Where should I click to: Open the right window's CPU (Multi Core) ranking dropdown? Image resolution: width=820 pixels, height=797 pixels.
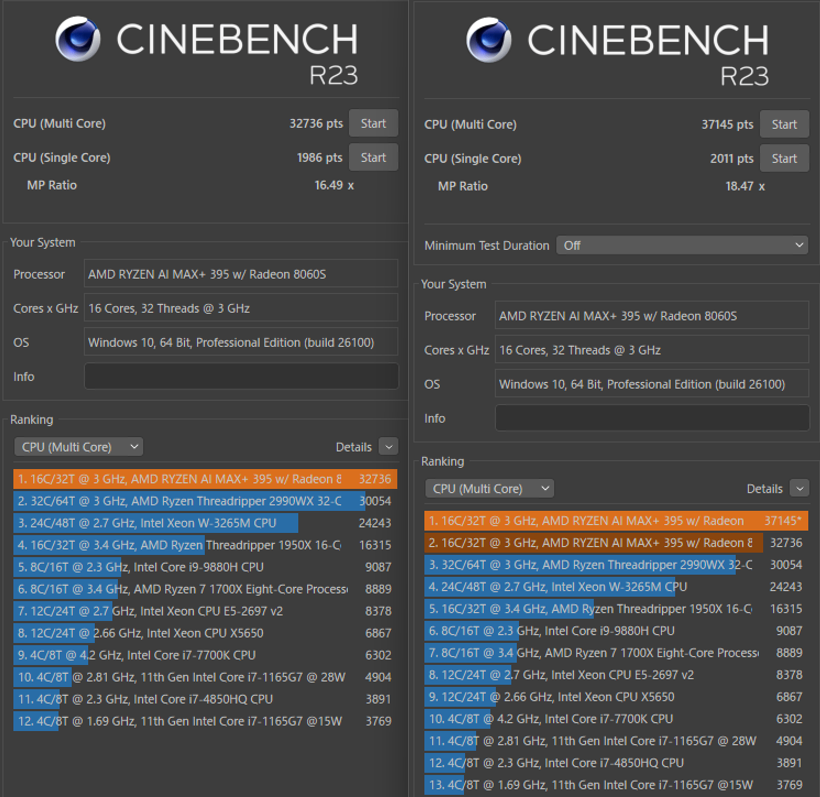[489, 488]
